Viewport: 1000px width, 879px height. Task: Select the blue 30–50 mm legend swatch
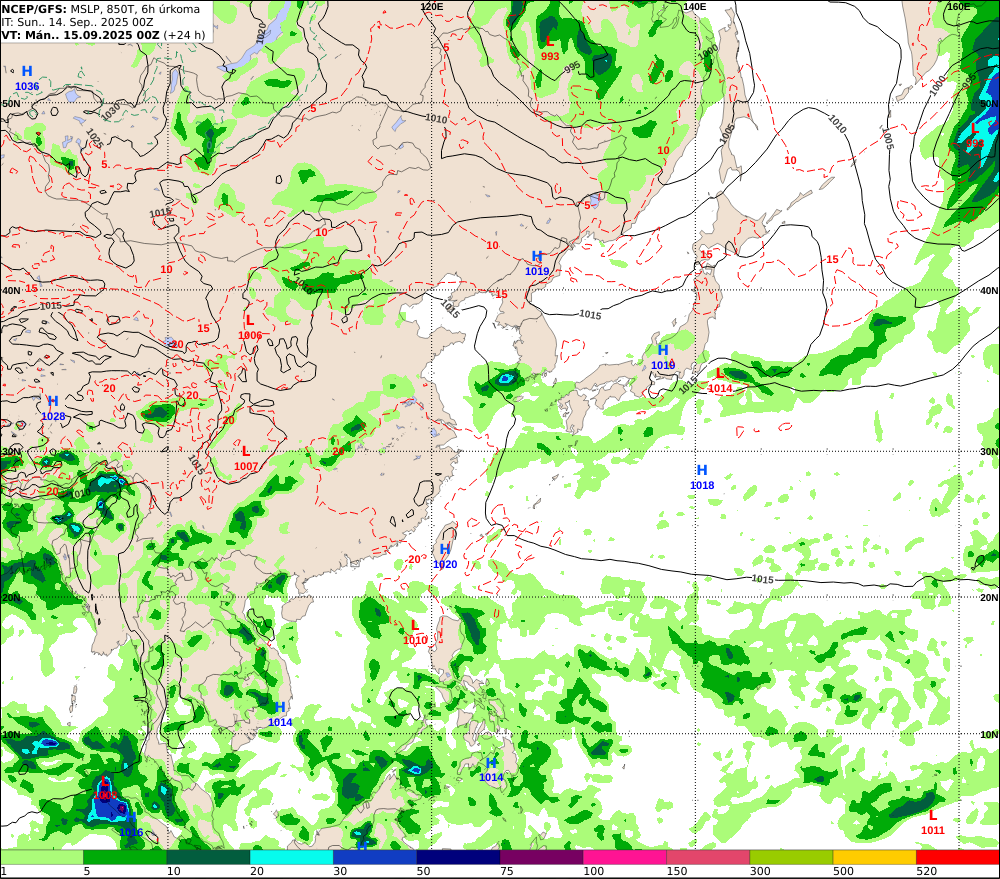coord(375,857)
